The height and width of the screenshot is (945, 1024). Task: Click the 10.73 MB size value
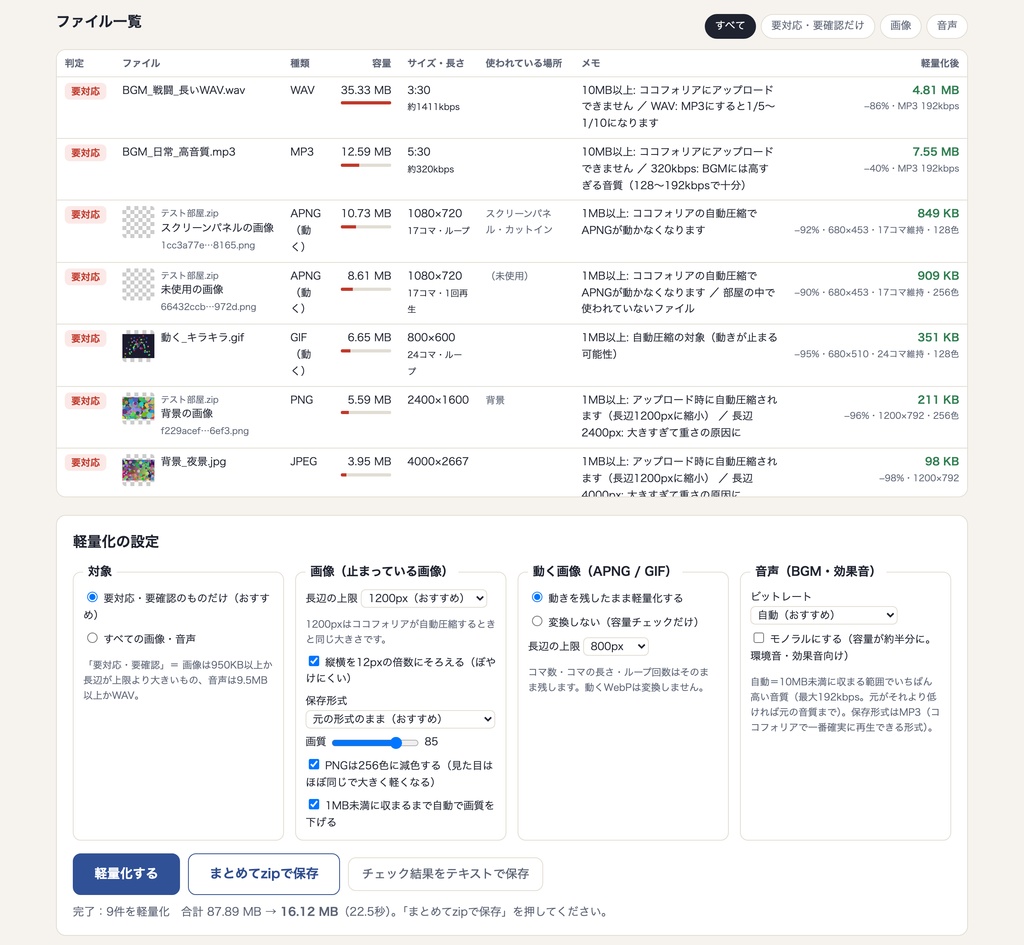click(x=366, y=214)
